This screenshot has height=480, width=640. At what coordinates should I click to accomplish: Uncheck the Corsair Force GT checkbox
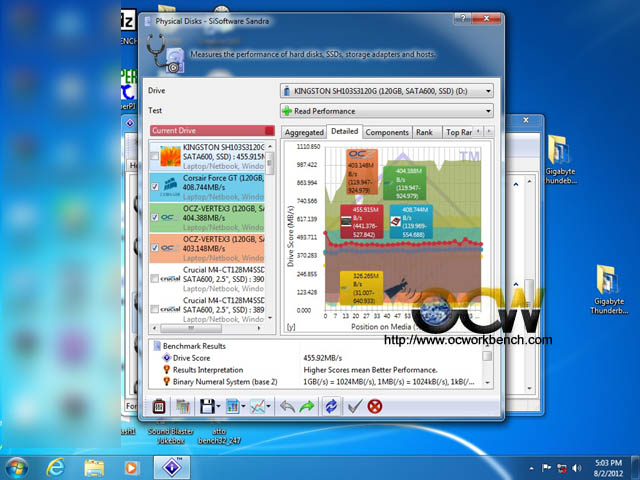(155, 187)
